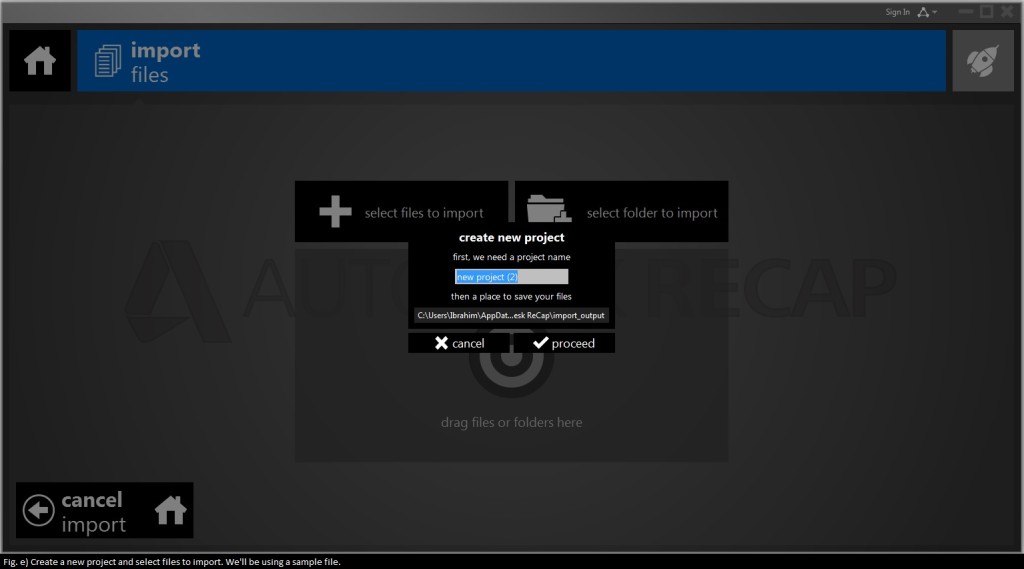Click the plus icon to add files
The width and height of the screenshot is (1024, 569).
(x=335, y=212)
